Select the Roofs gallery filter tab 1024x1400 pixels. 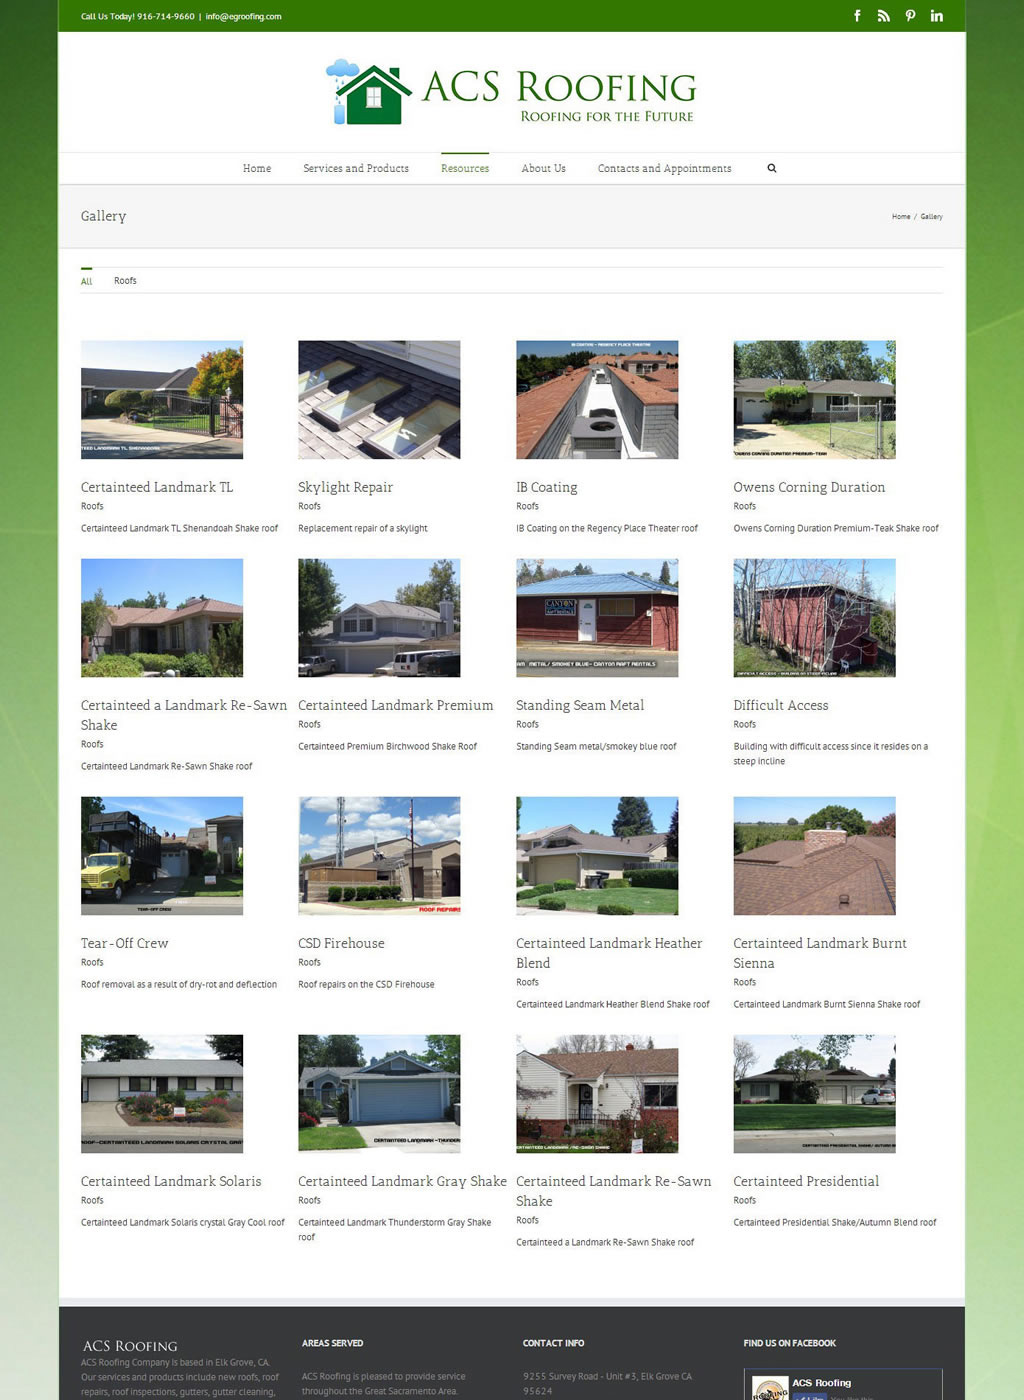click(125, 281)
